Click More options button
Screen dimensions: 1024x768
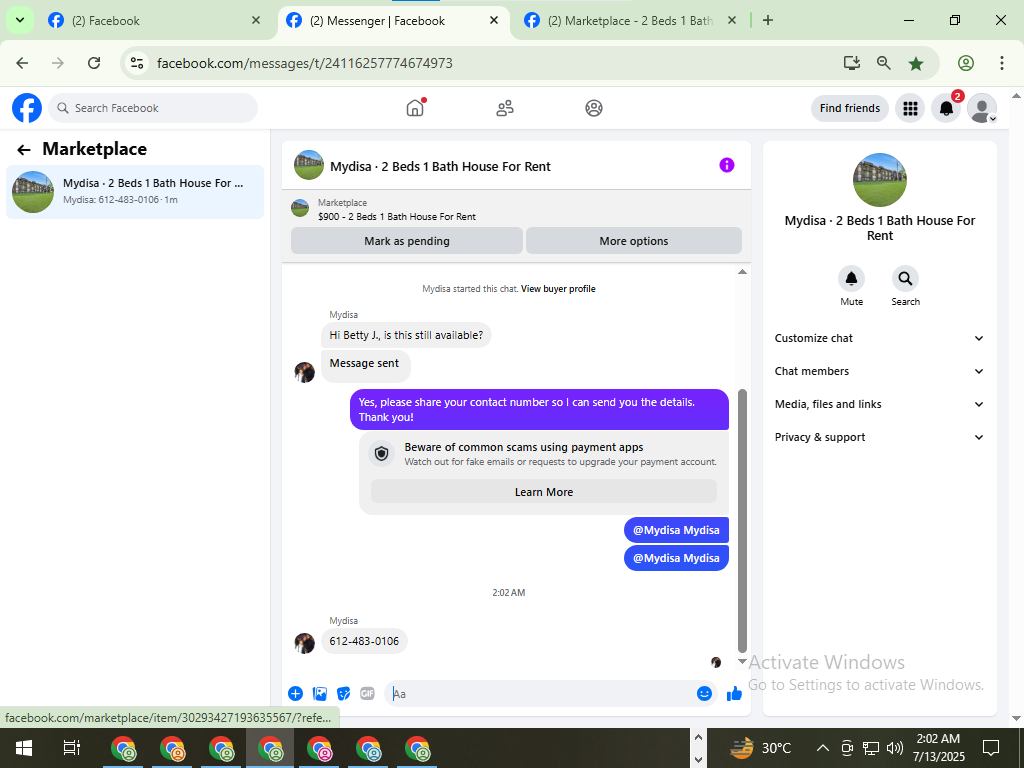(633, 241)
